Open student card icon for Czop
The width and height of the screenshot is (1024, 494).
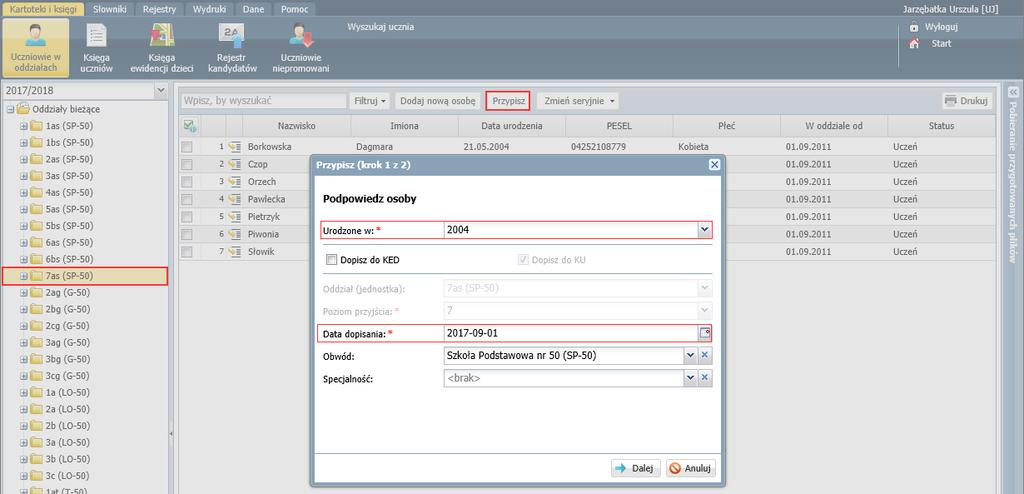click(235, 165)
